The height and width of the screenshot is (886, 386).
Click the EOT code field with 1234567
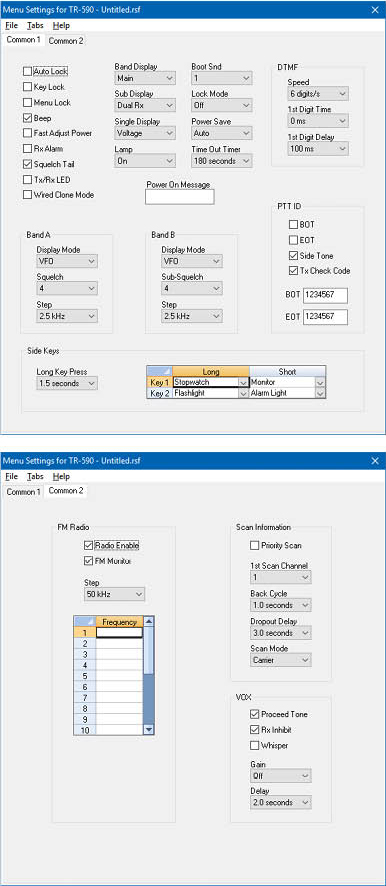tap(325, 317)
